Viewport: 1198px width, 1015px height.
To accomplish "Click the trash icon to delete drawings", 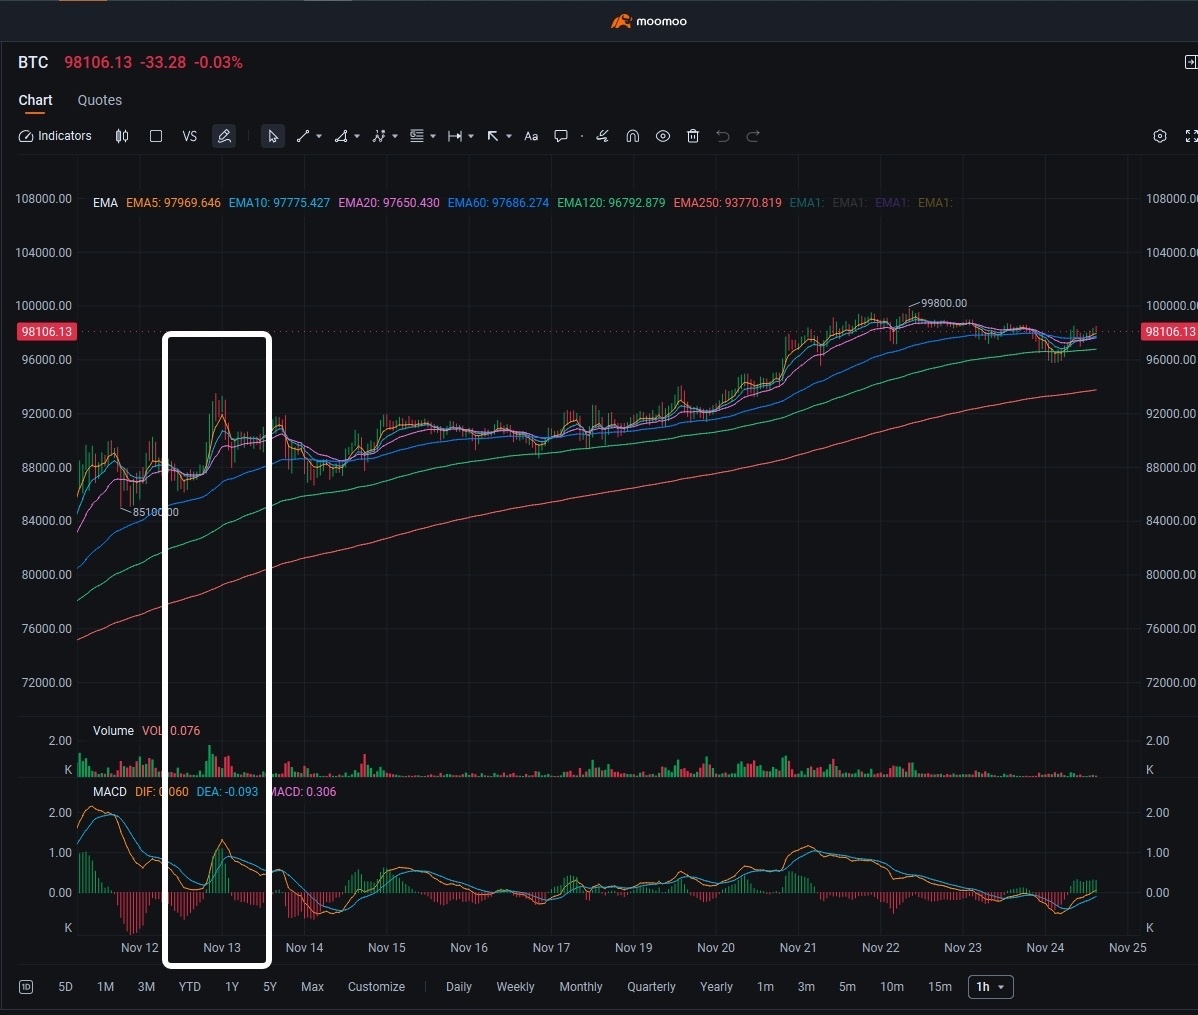I will pyautogui.click(x=693, y=136).
